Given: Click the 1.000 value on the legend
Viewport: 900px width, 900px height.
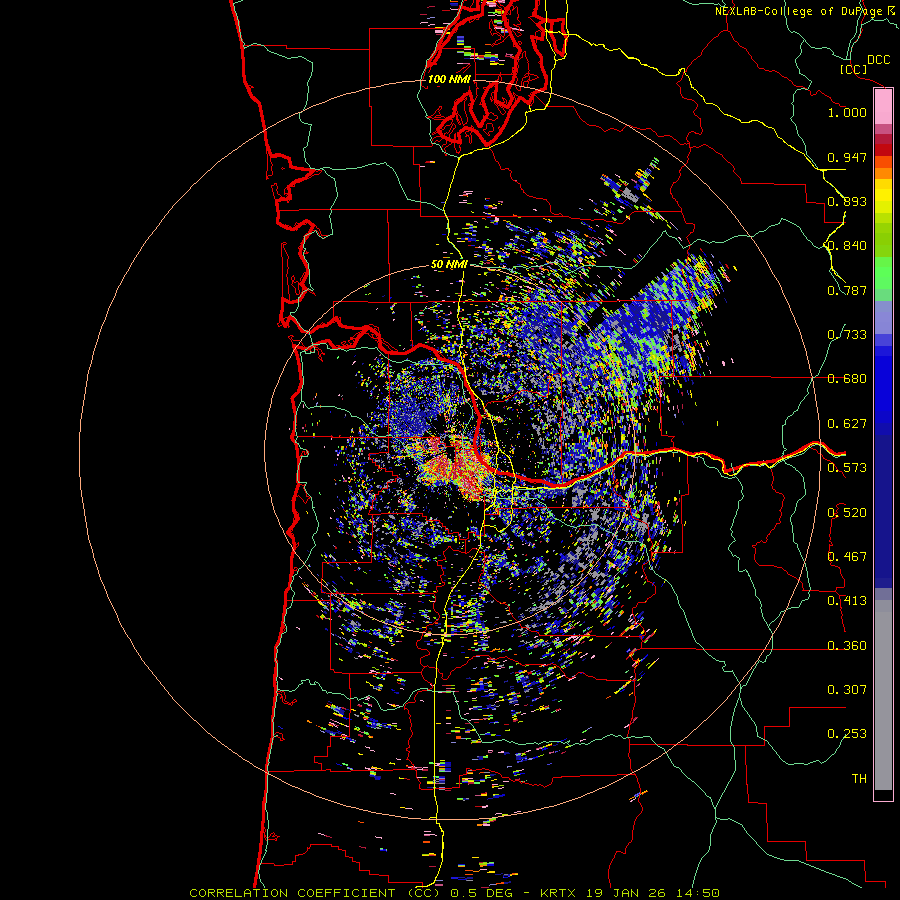Looking at the screenshot, I should 847,112.
